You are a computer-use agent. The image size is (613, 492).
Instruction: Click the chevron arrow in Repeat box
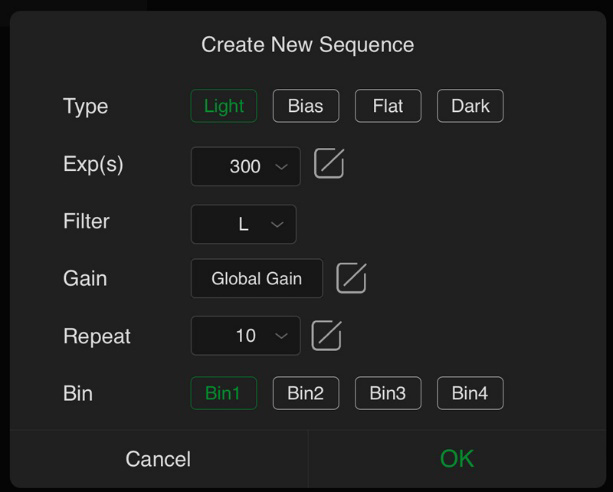(x=281, y=336)
